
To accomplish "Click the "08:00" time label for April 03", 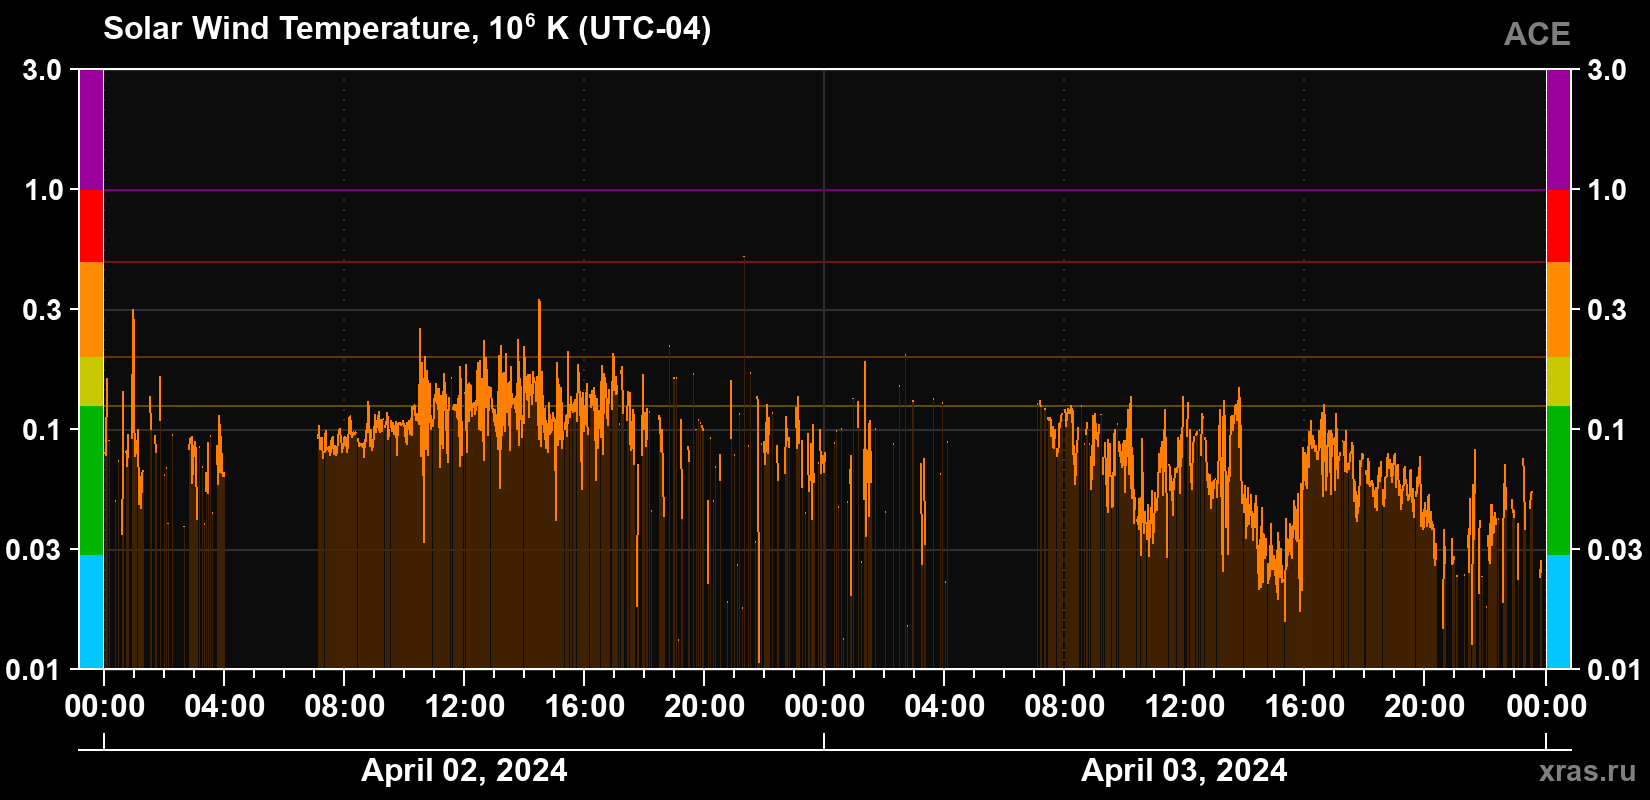I will tap(1065, 707).
